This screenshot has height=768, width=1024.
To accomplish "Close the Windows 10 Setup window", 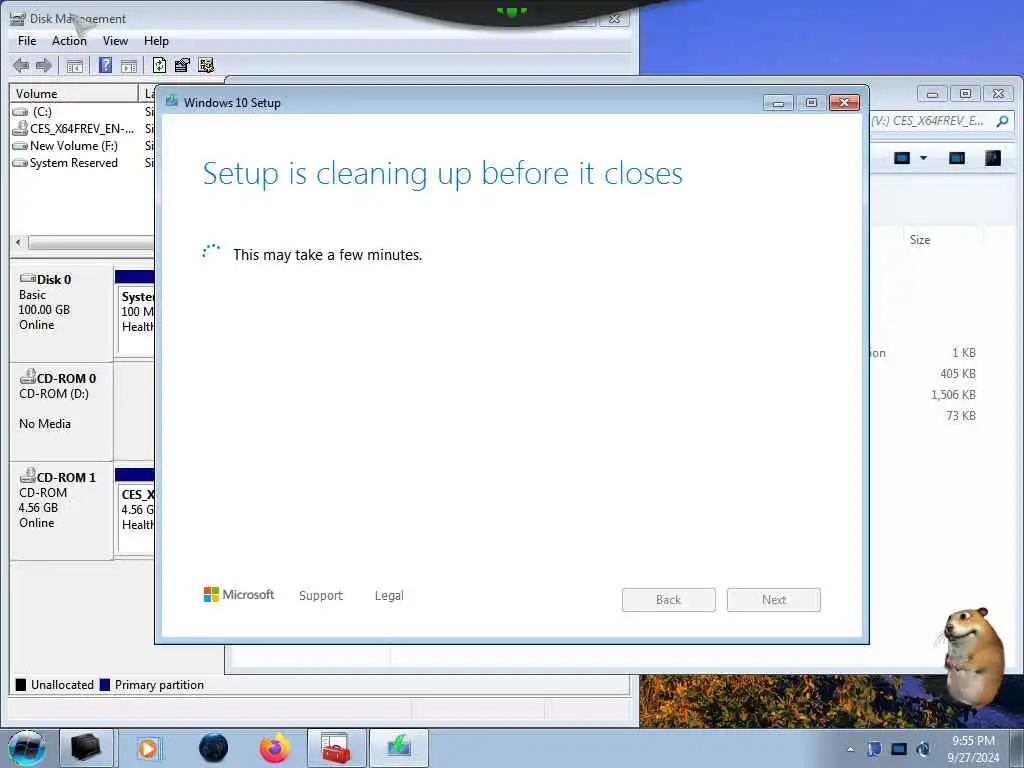I will coord(844,103).
